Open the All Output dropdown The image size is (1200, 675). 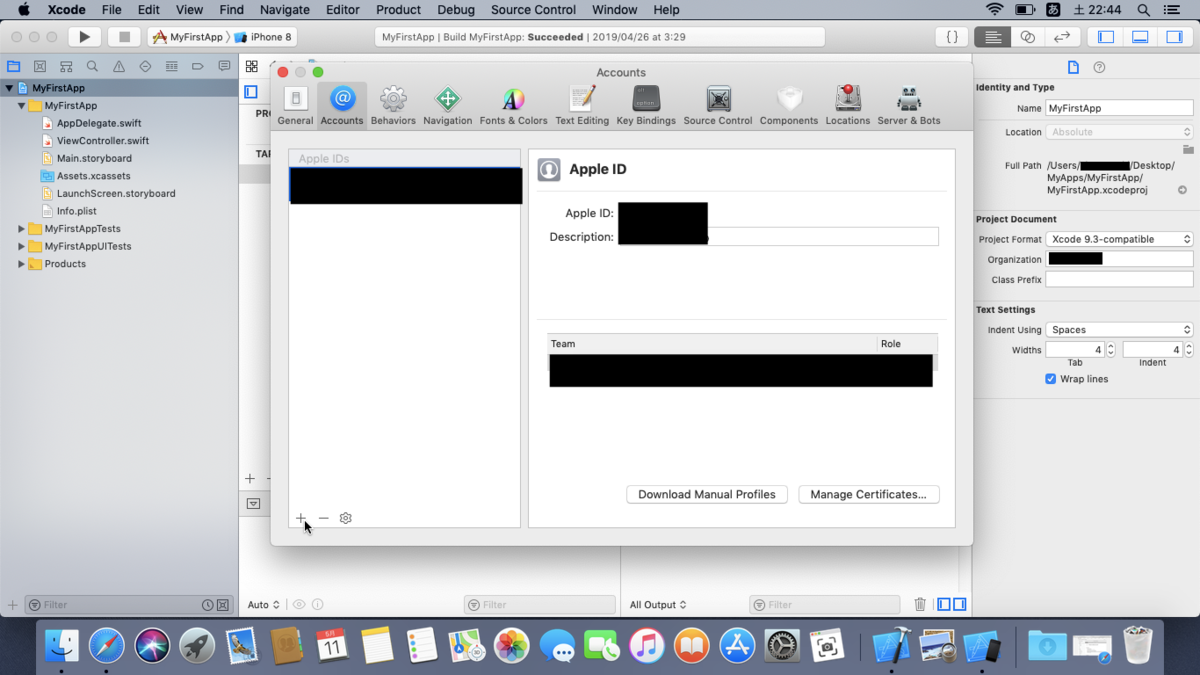point(658,605)
